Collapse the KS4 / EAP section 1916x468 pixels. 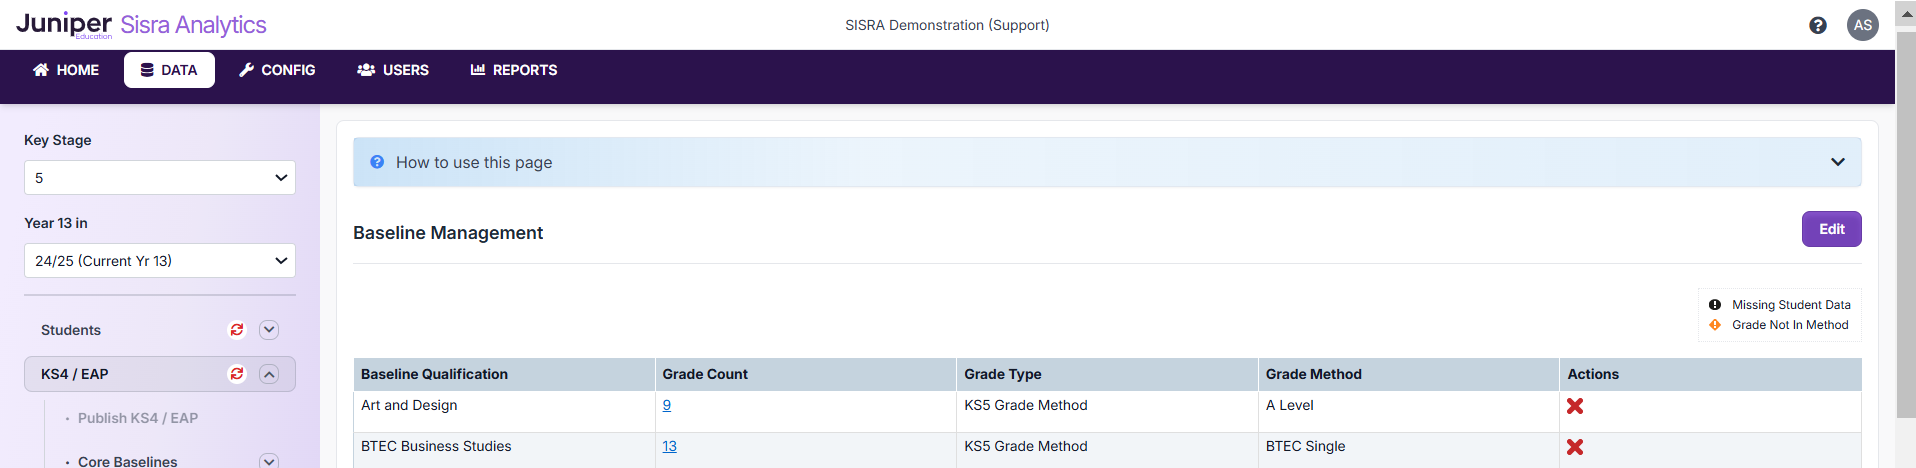[x=269, y=374]
